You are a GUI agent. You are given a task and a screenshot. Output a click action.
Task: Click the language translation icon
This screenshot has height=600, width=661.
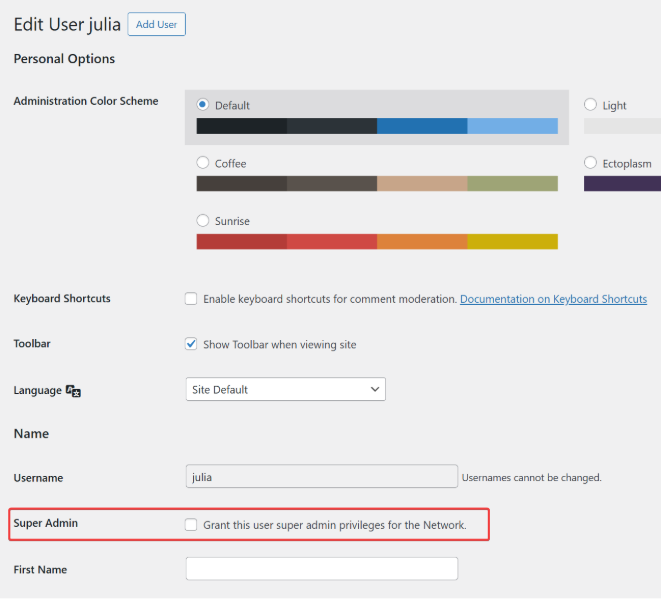click(73, 391)
